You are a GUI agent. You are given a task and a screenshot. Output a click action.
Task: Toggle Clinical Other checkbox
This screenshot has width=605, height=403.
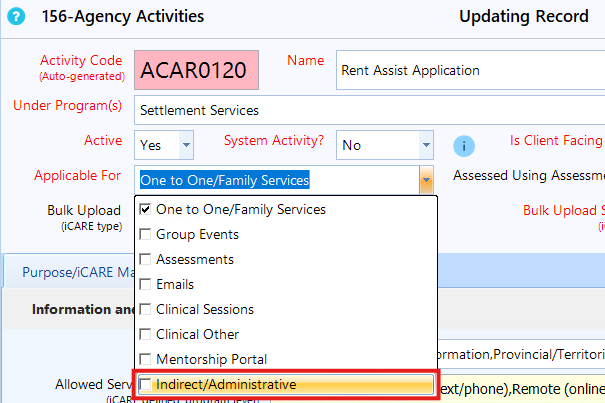145,334
